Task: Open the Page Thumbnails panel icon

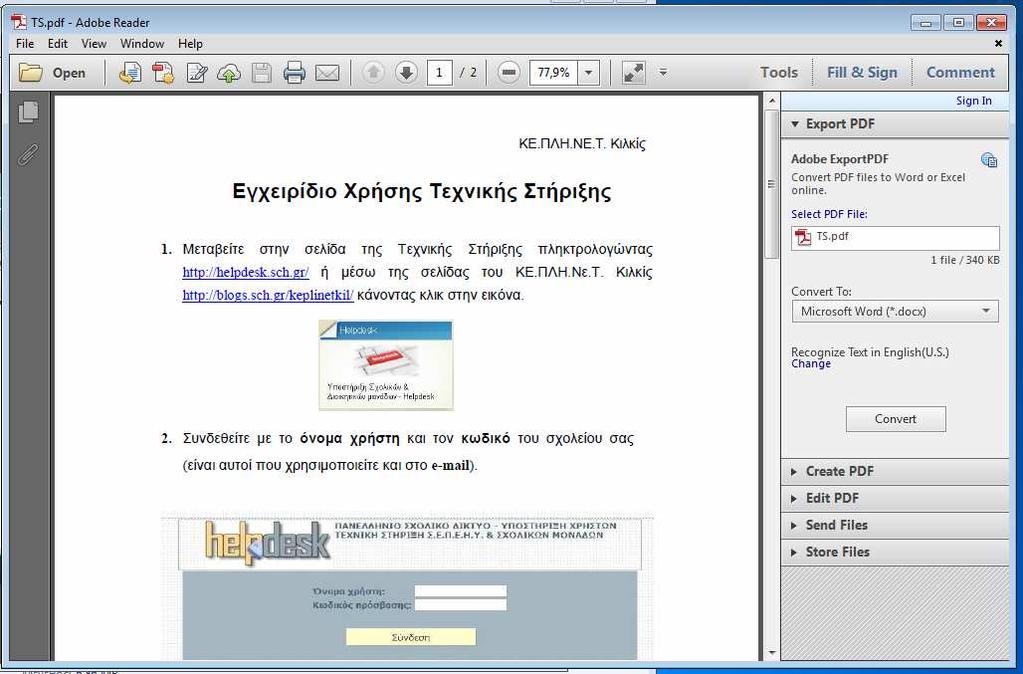Action: click(x=27, y=112)
